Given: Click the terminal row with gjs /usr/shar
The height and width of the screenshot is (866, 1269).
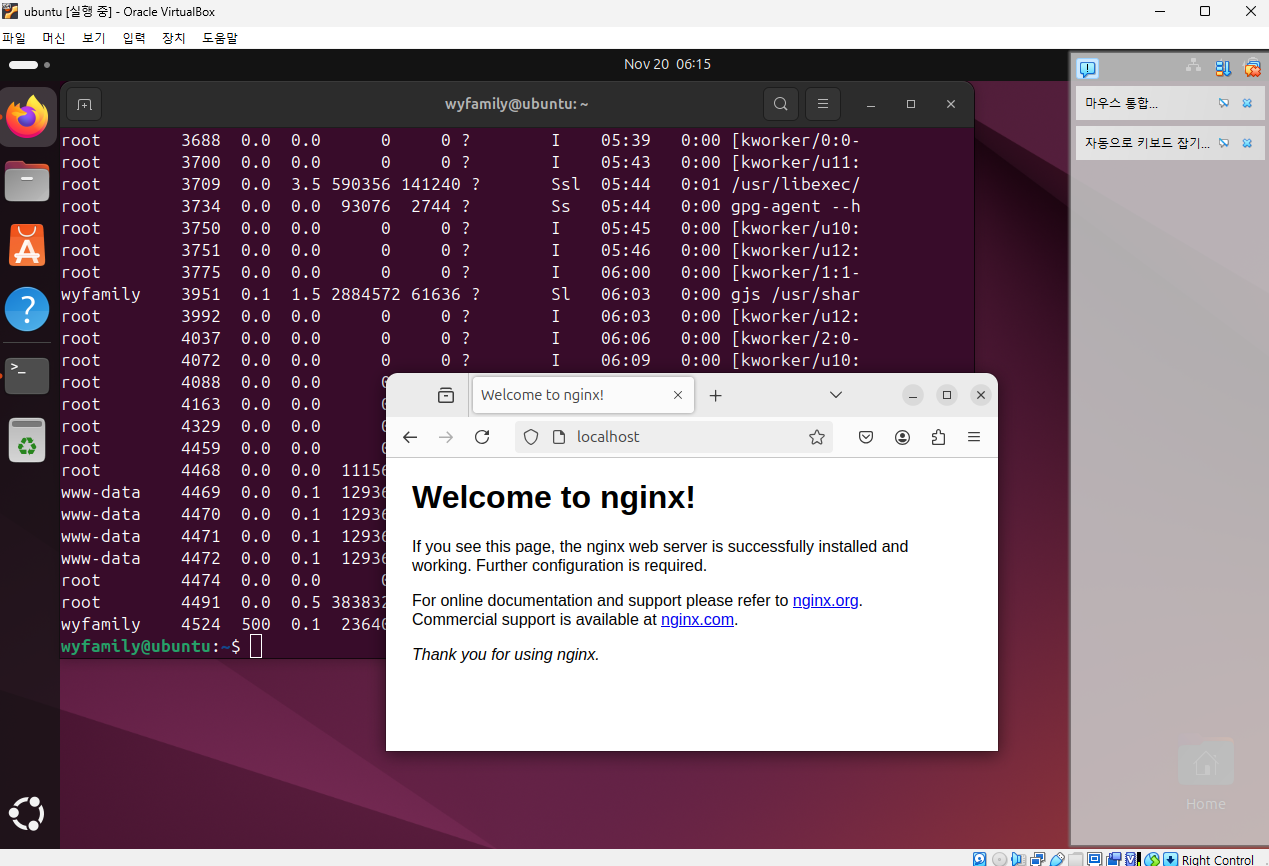Looking at the screenshot, I should tap(461, 294).
